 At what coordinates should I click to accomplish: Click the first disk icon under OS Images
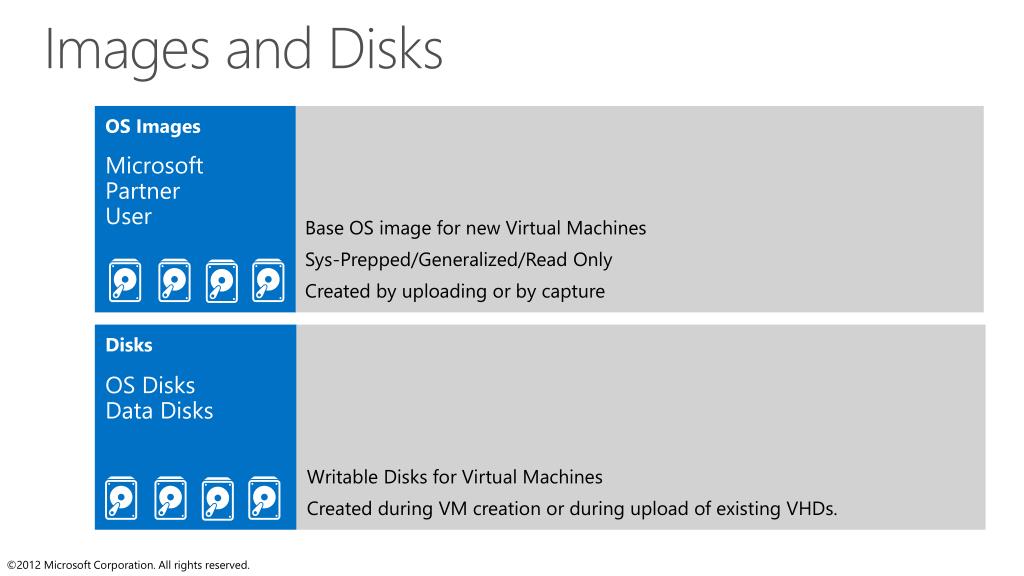tap(125, 281)
